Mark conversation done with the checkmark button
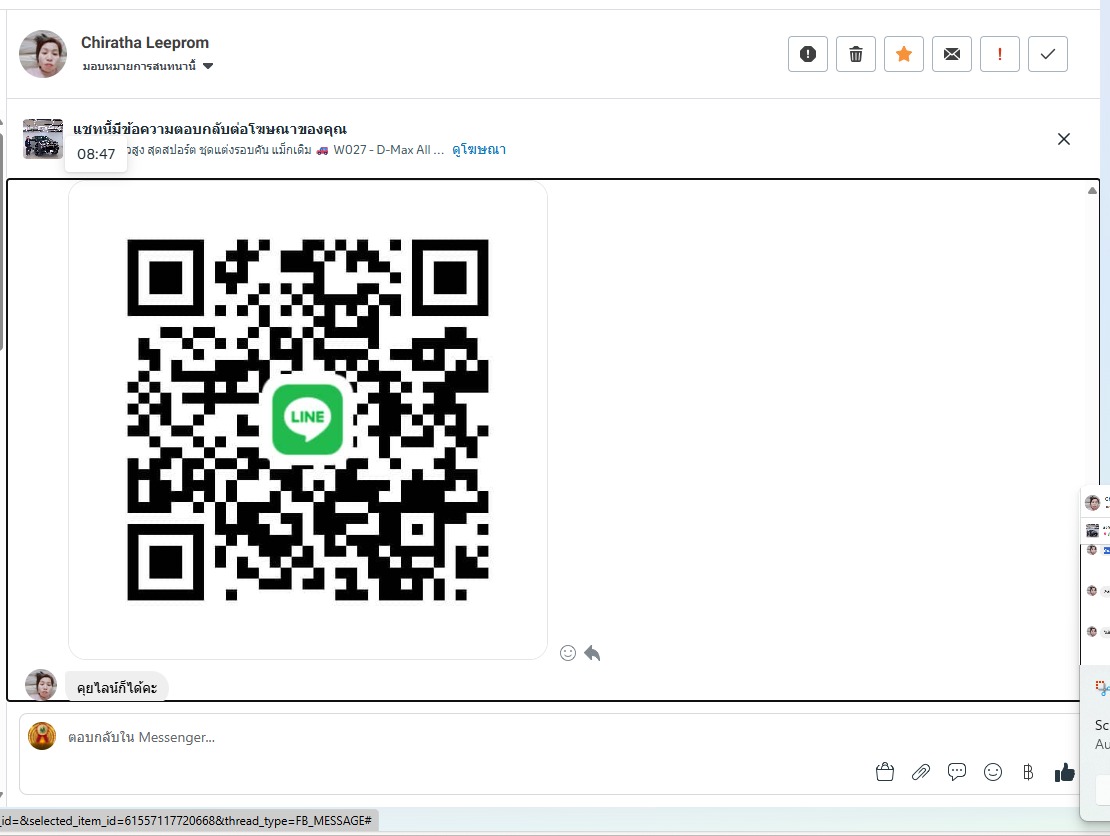Image resolution: width=1110 pixels, height=836 pixels. 1048,54
